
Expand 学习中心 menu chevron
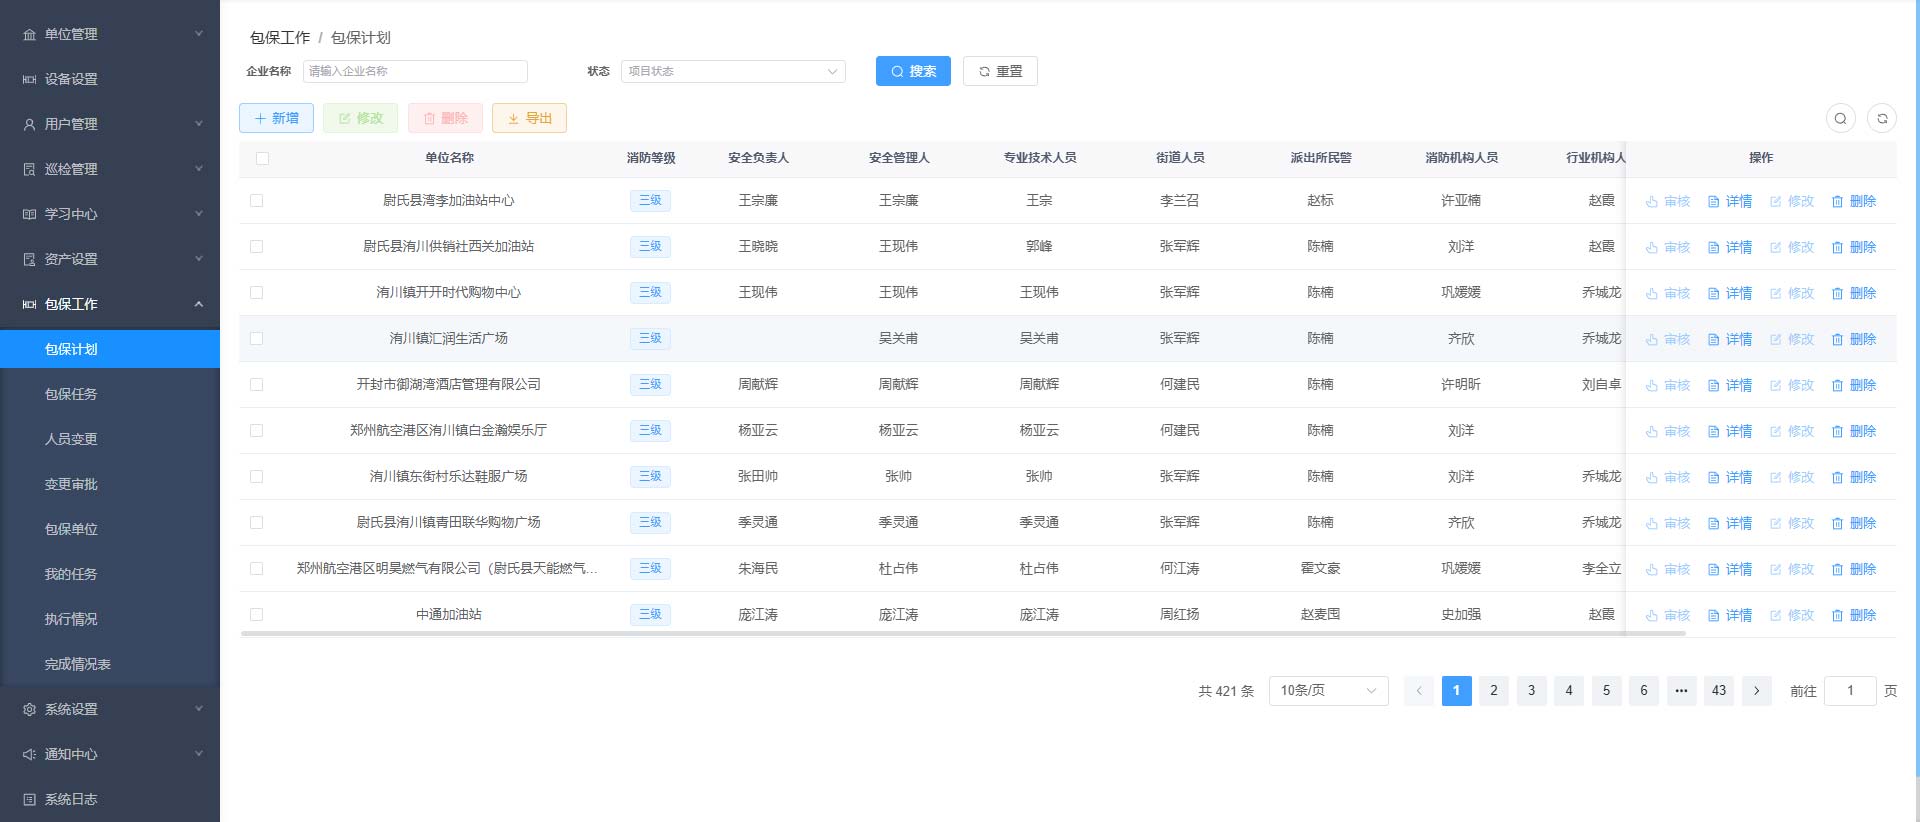click(x=198, y=214)
